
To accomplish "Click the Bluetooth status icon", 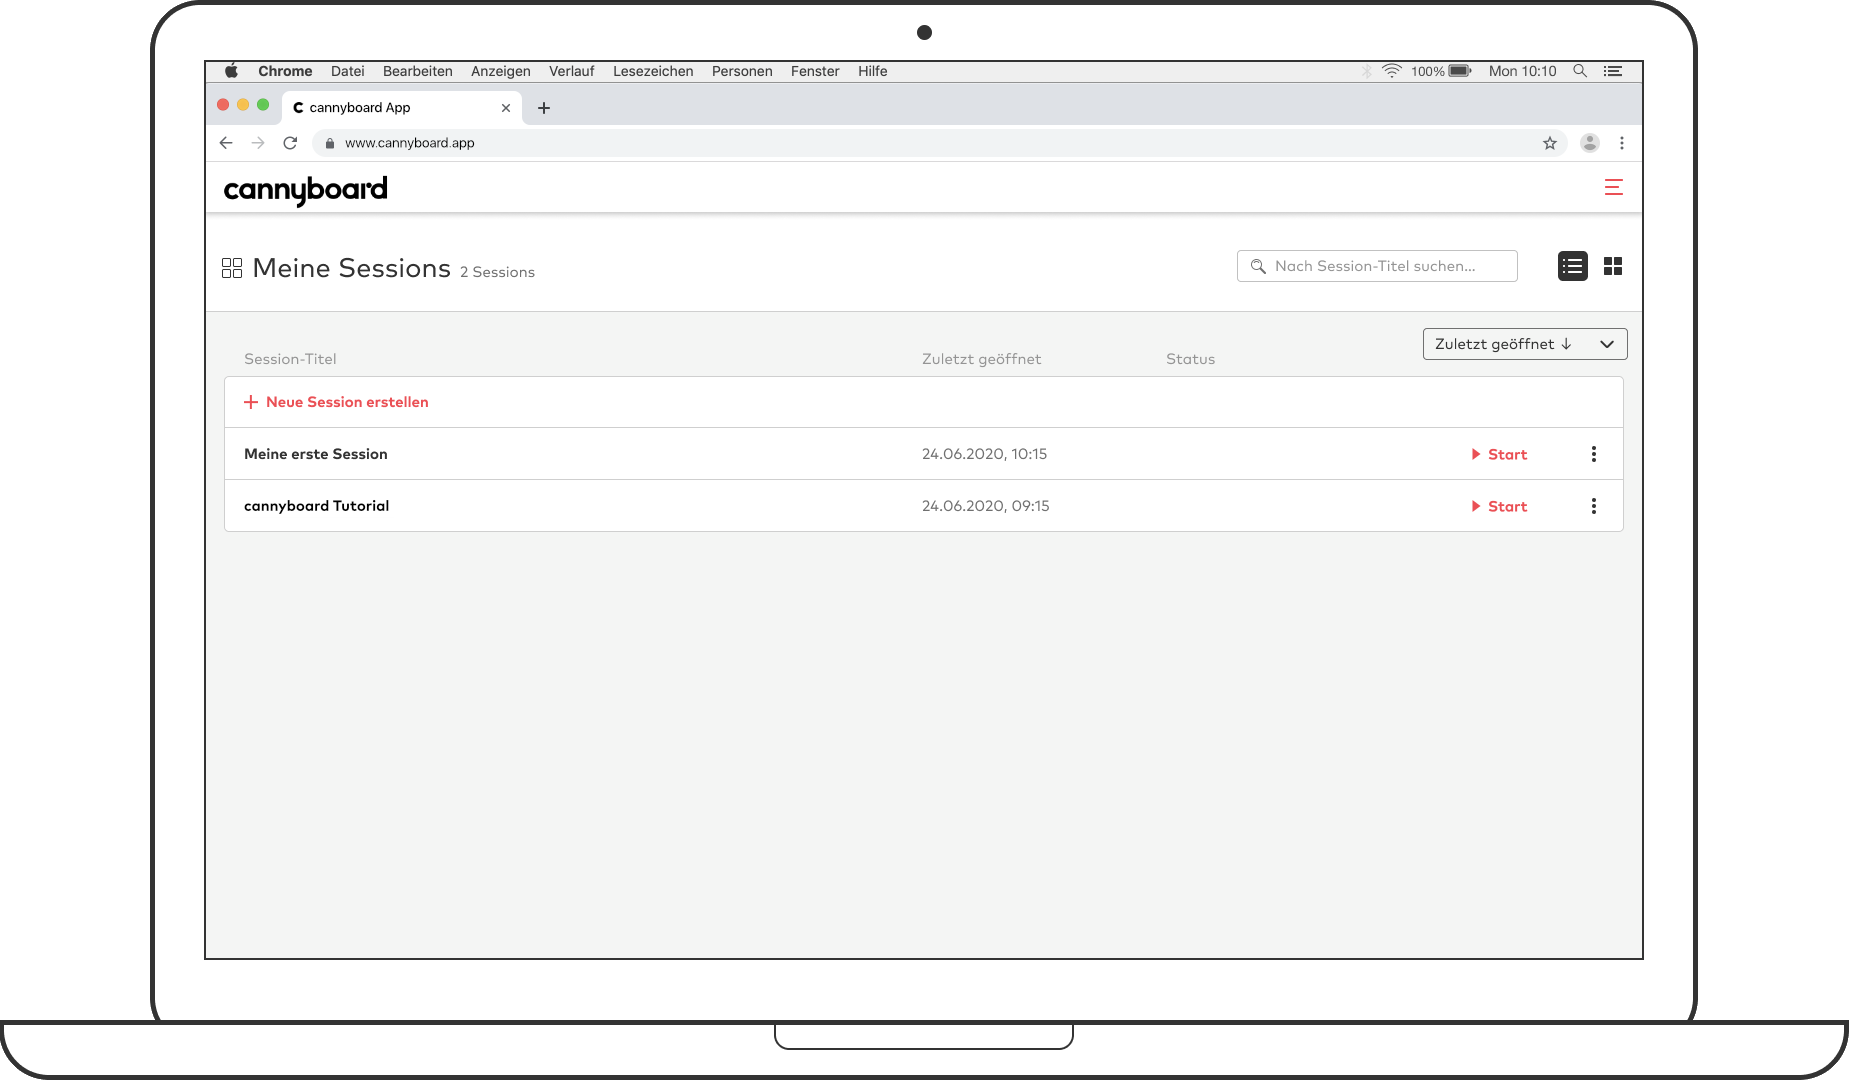I will tap(1366, 71).
